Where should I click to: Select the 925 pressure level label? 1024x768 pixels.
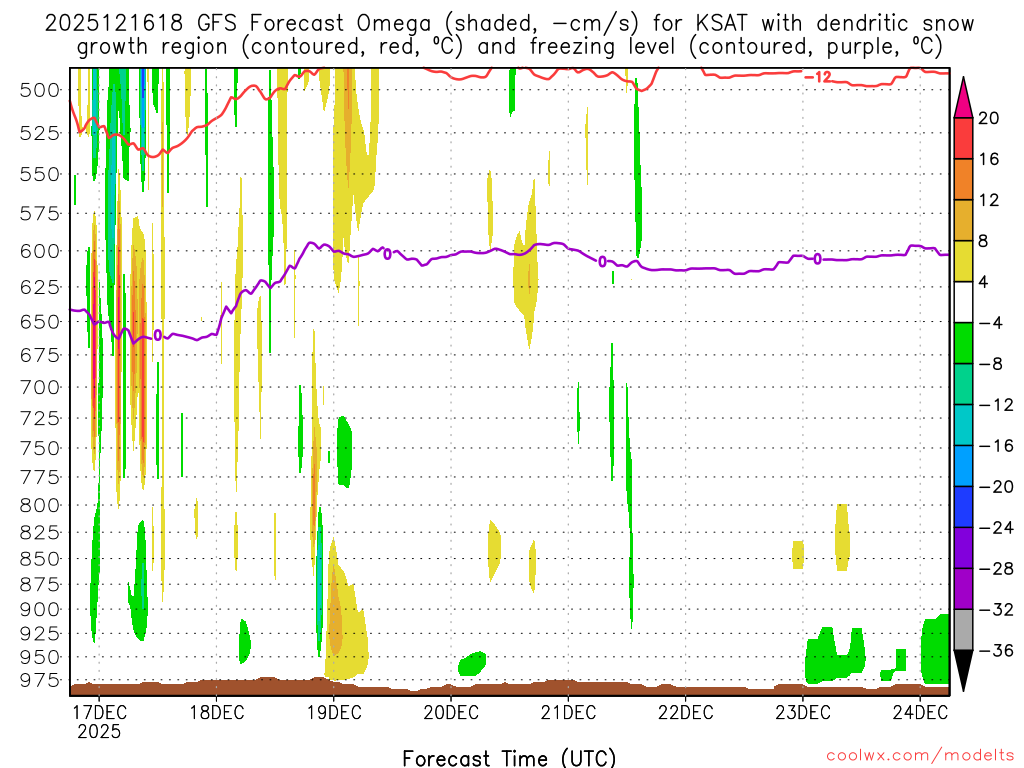pyautogui.click(x=40, y=633)
